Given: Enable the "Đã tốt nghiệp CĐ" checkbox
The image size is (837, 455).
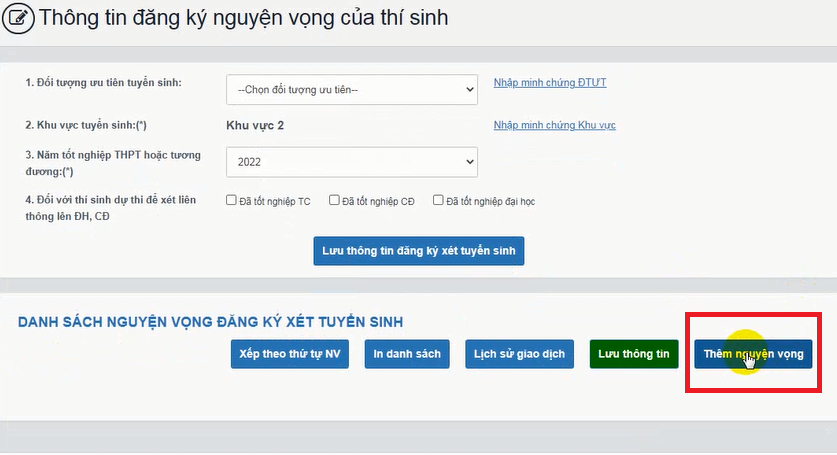Looking at the screenshot, I should 335,200.
